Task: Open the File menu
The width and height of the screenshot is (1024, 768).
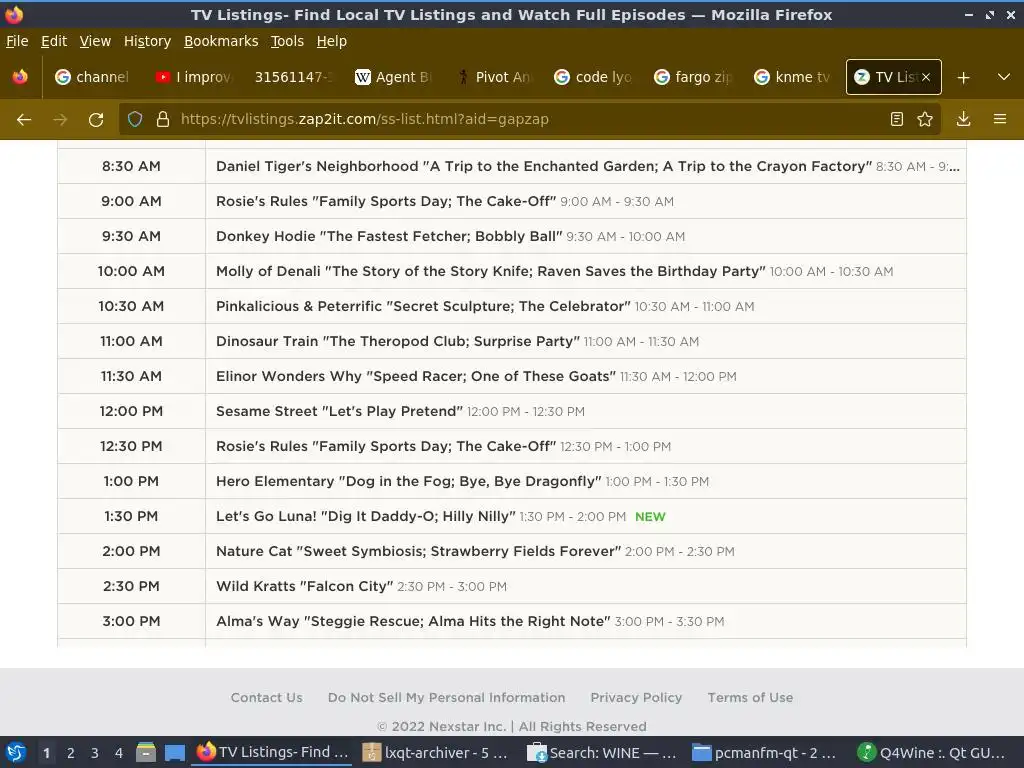Action: click(x=17, y=41)
